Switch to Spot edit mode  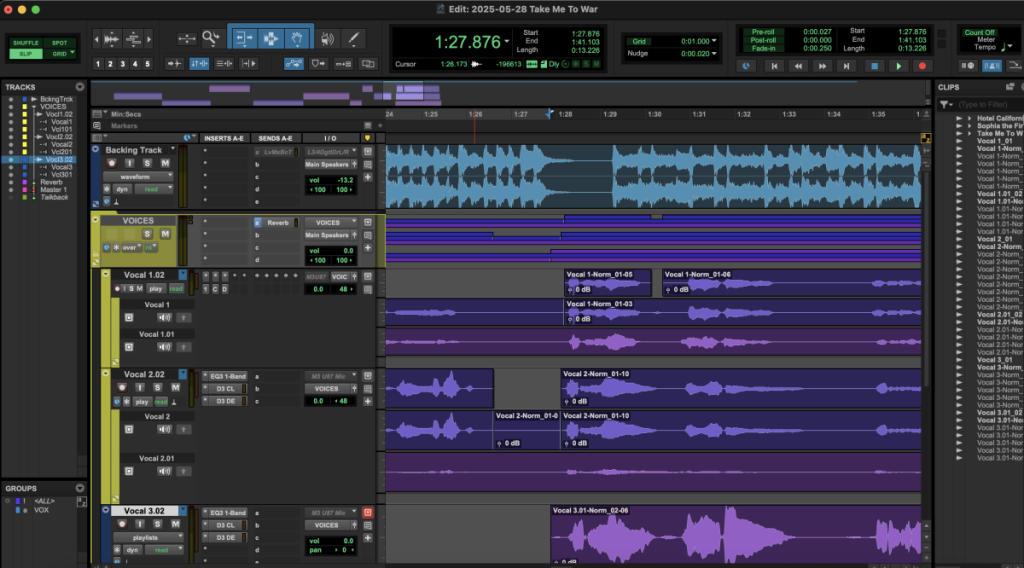pos(60,43)
